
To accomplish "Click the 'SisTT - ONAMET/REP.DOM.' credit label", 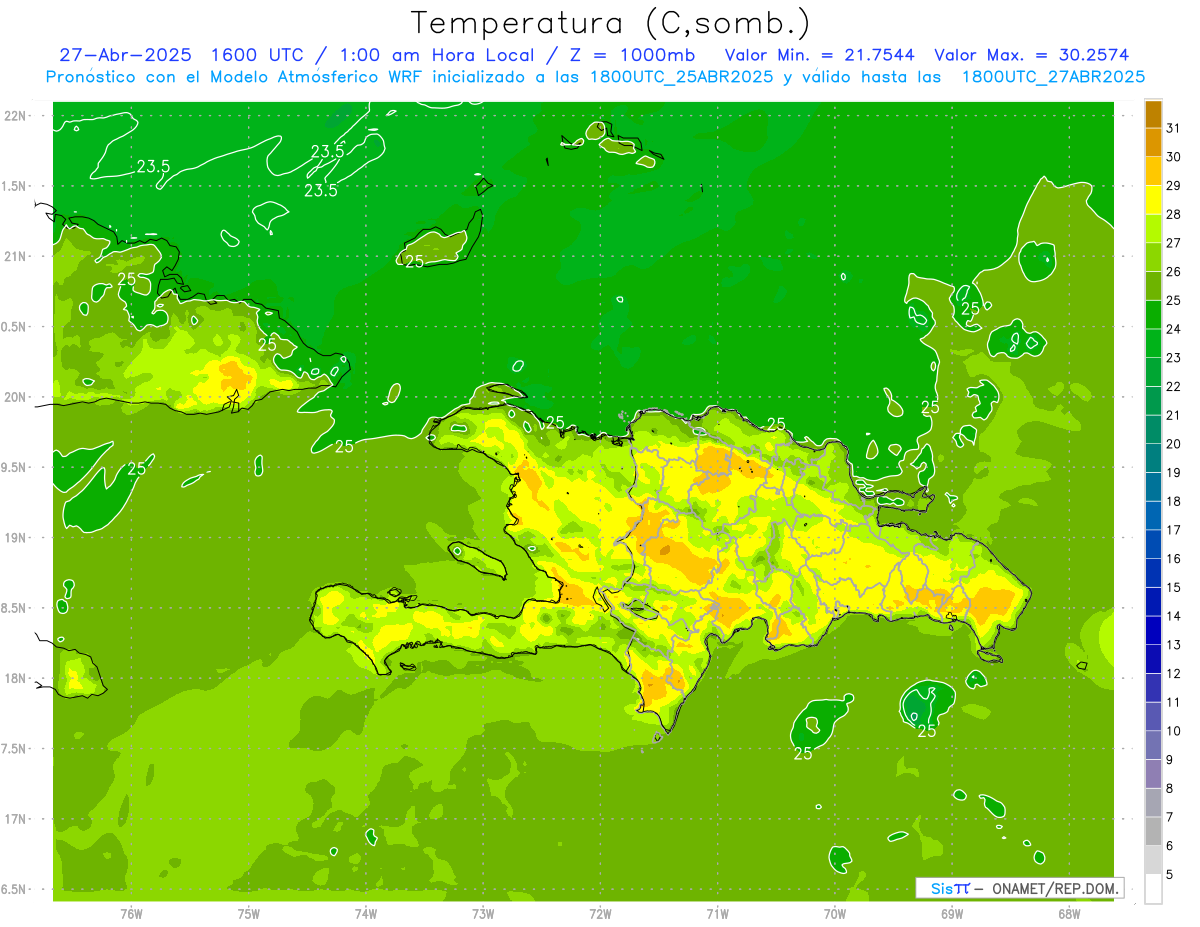I will coord(1019,888).
